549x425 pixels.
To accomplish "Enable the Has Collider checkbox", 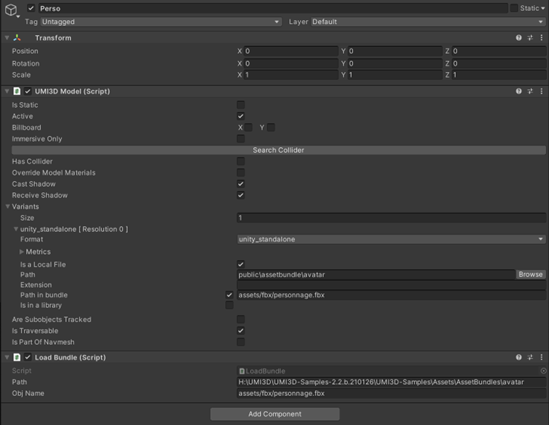I will click(241, 161).
